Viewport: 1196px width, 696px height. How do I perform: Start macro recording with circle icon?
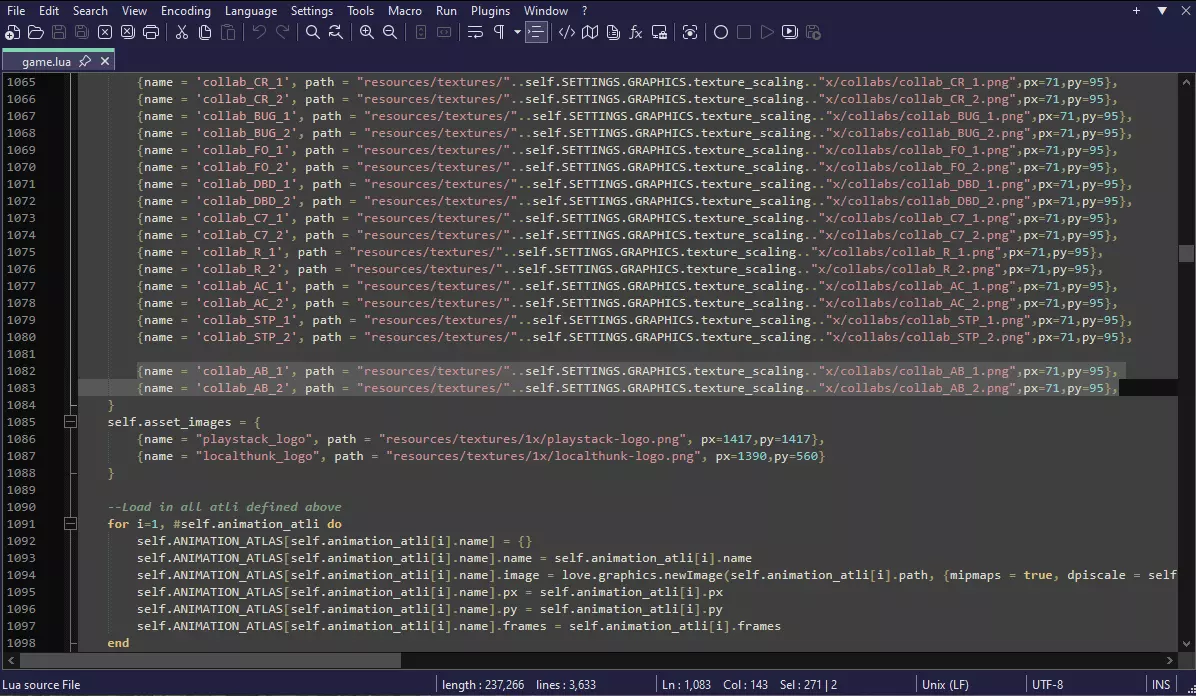pyautogui.click(x=720, y=32)
